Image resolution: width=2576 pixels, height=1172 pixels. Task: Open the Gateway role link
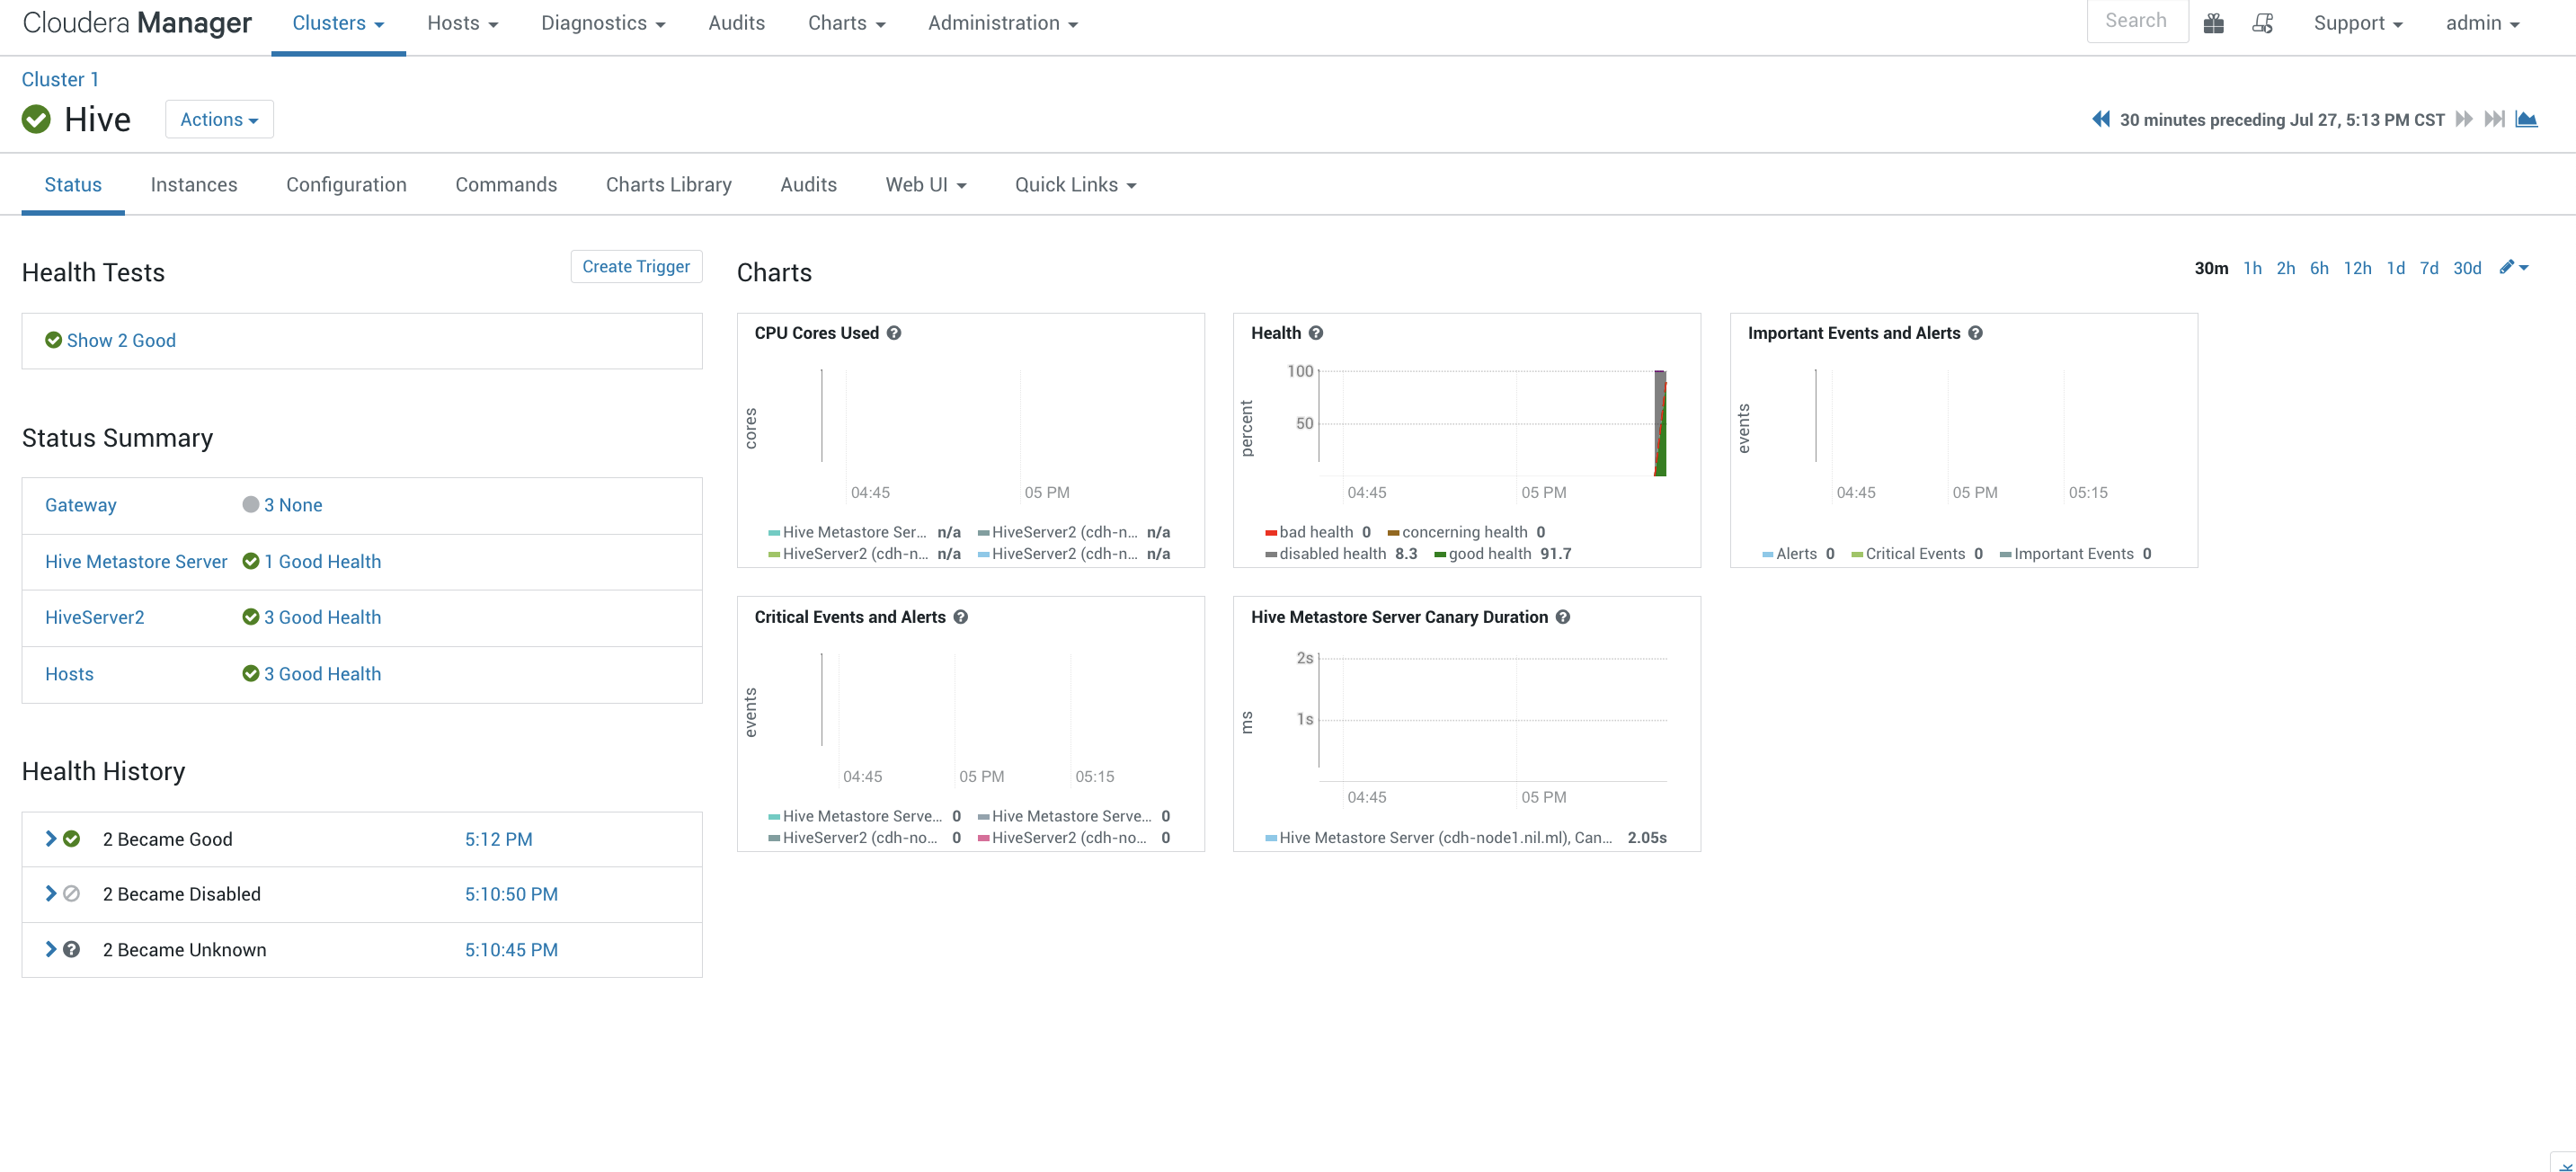80,505
